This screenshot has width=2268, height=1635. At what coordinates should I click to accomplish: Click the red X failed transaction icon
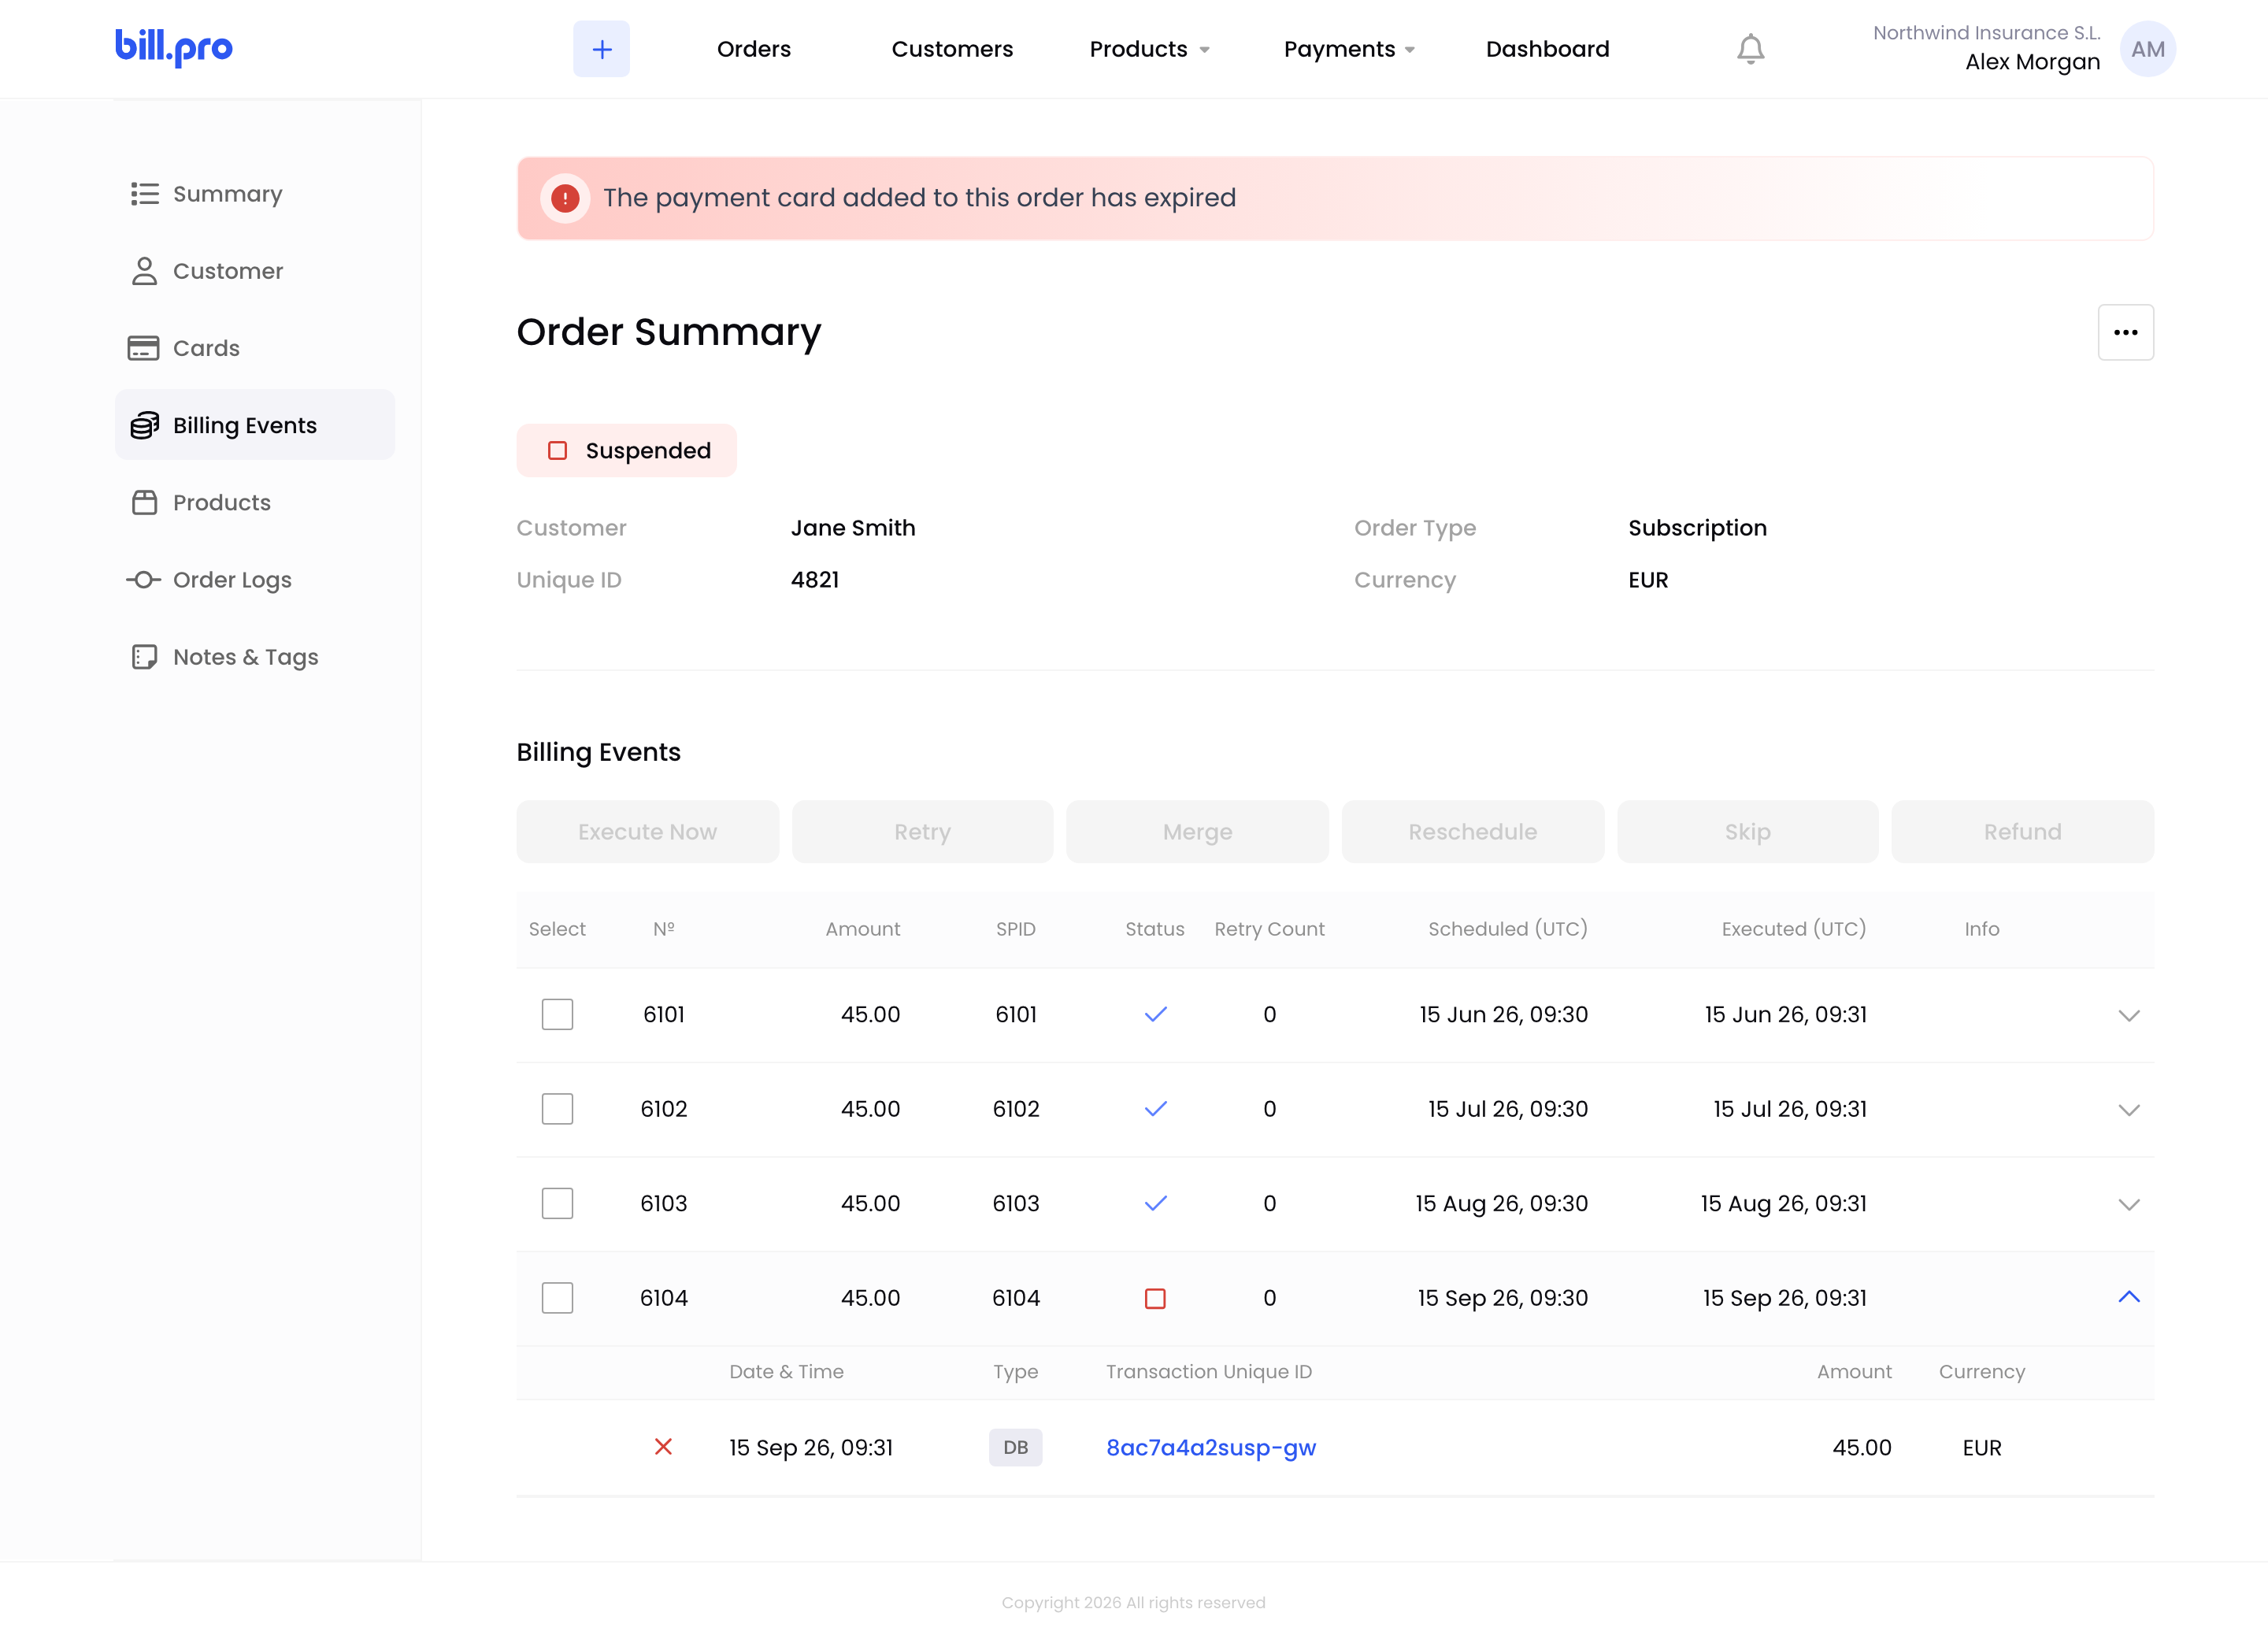(663, 1447)
